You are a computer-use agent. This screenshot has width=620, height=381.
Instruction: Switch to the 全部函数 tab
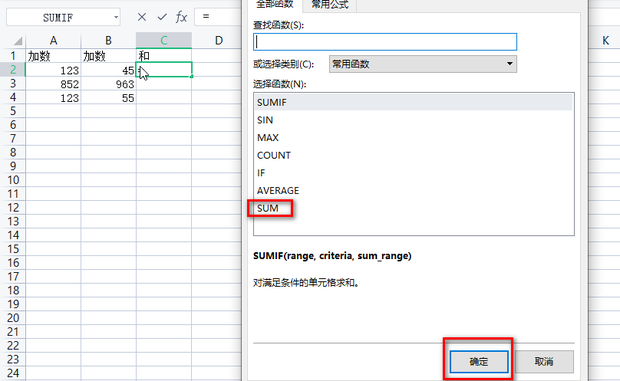275,4
